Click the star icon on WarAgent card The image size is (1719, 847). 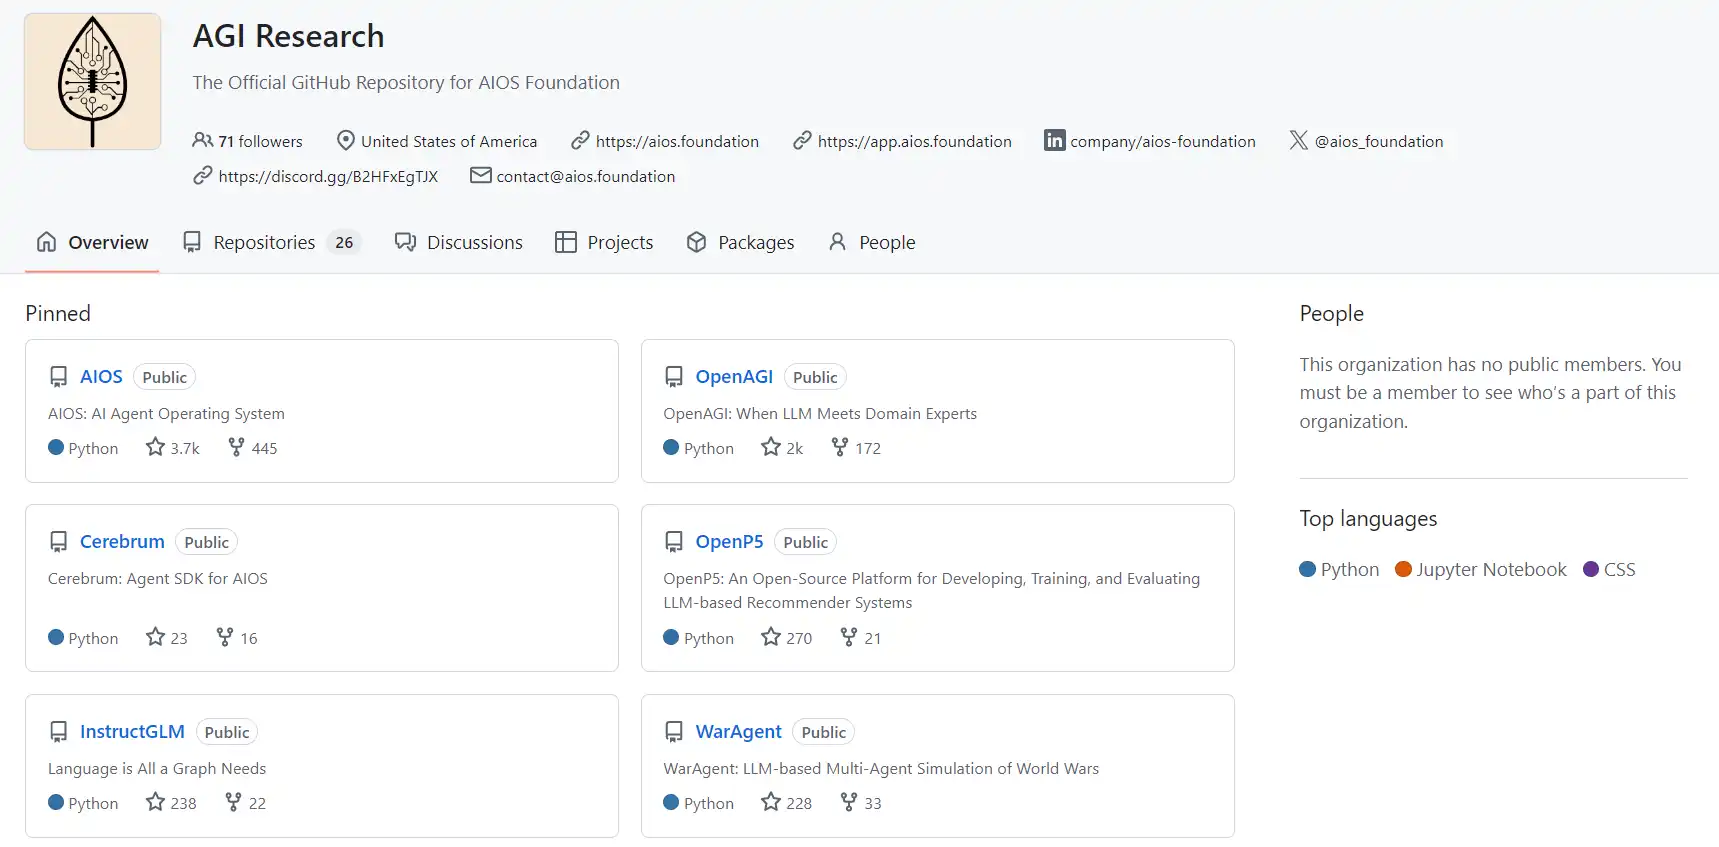(770, 802)
